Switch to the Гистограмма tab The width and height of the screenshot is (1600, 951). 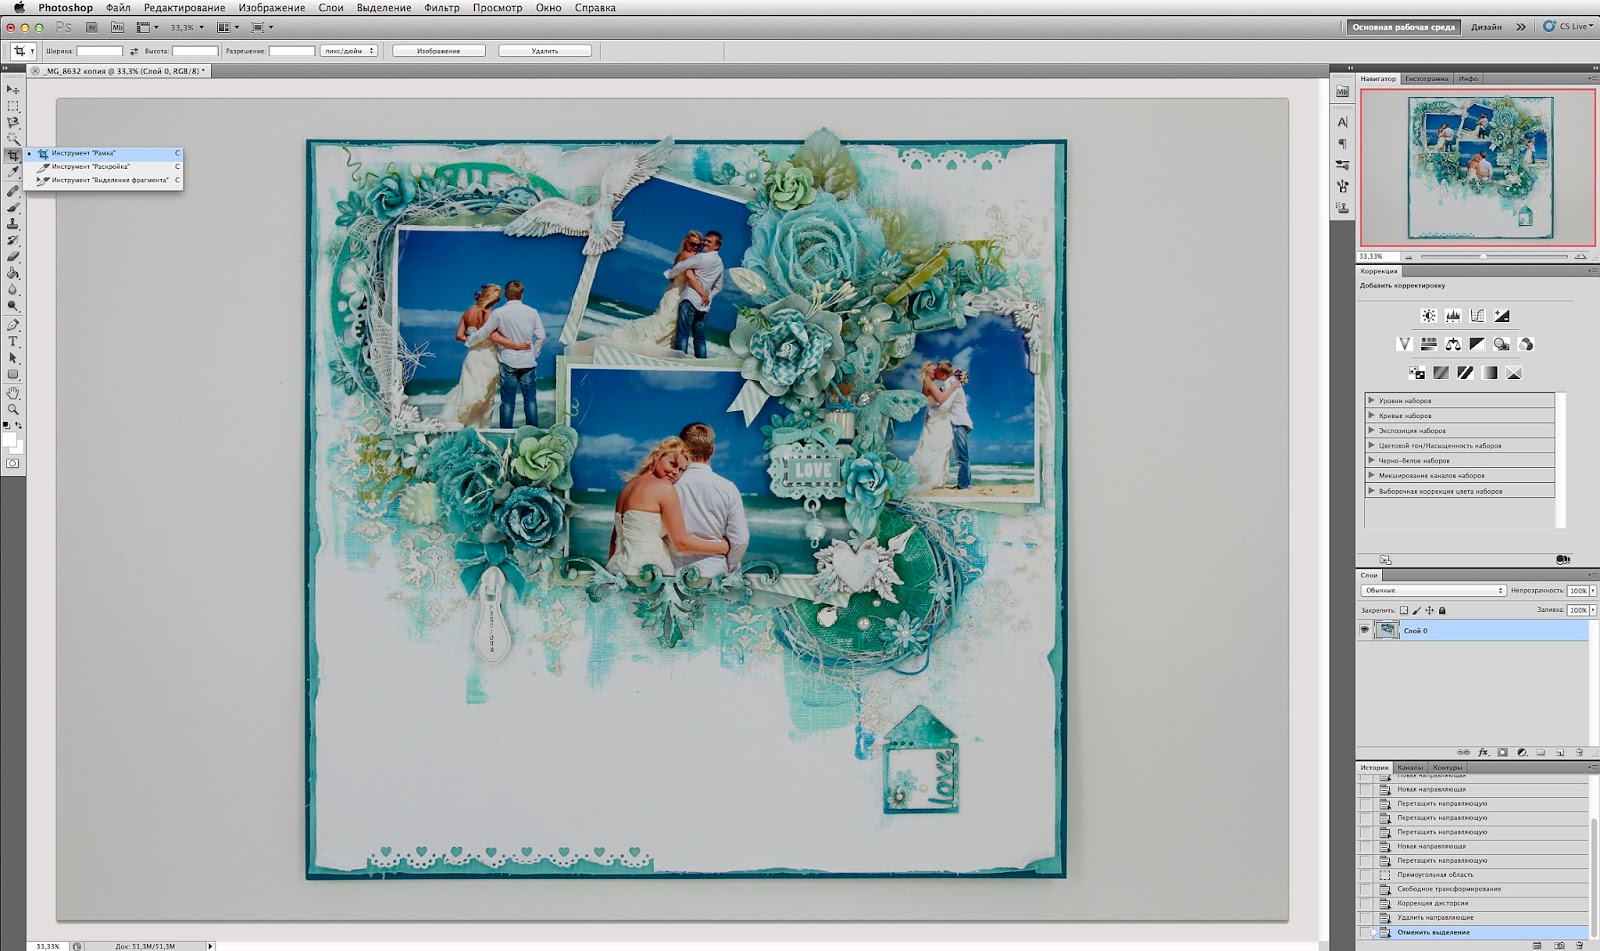[x=1426, y=78]
